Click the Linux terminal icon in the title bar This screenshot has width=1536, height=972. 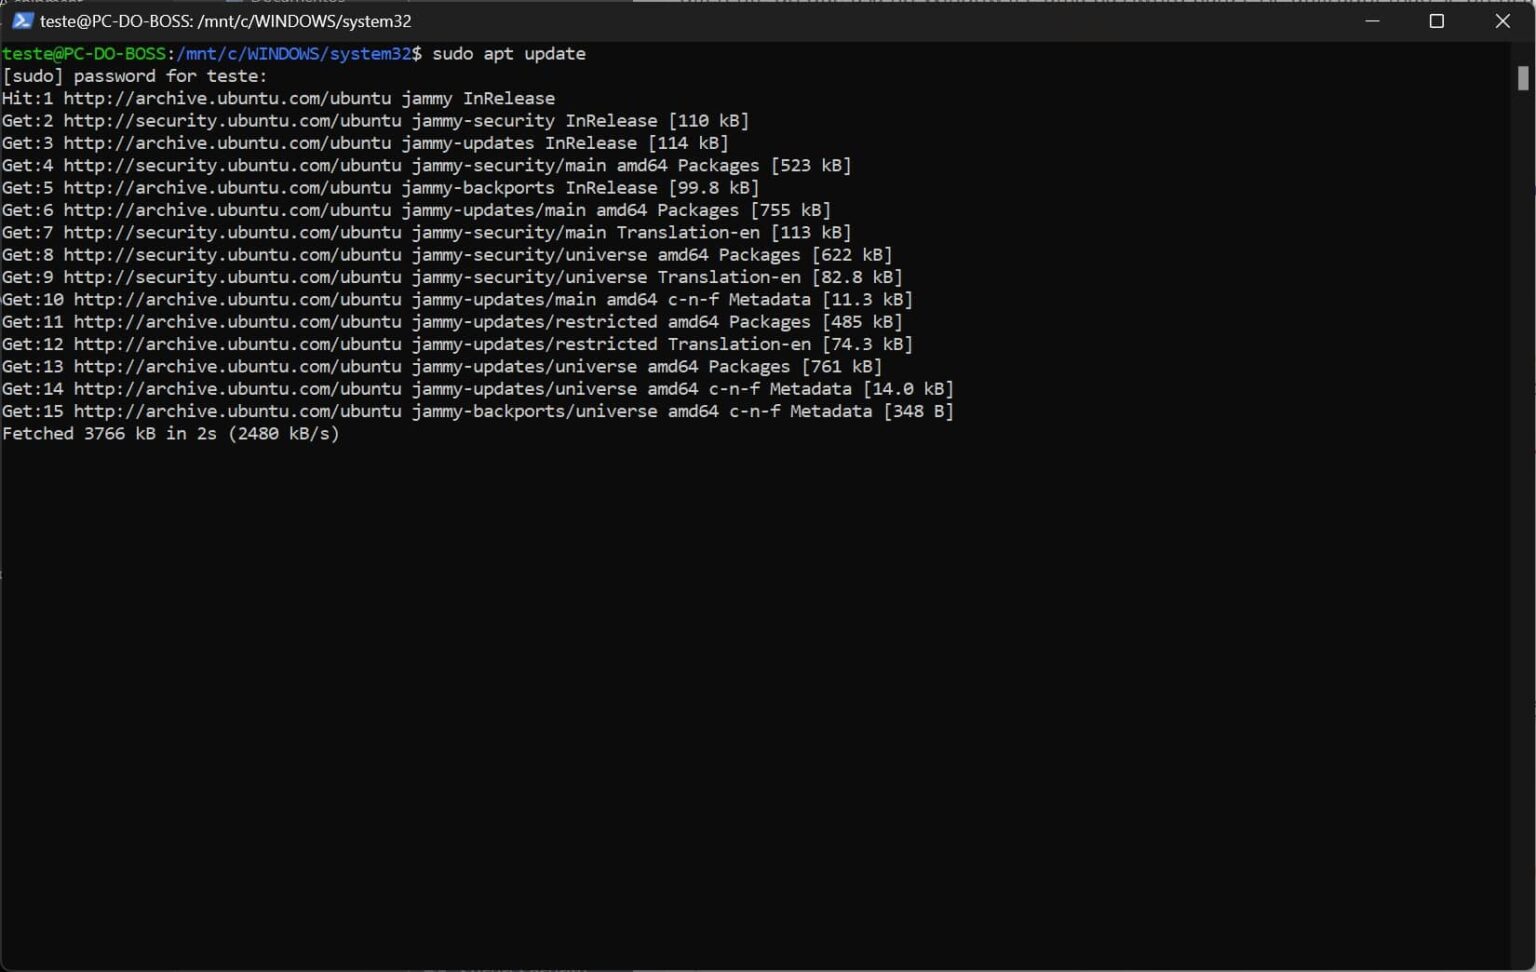[x=22, y=20]
